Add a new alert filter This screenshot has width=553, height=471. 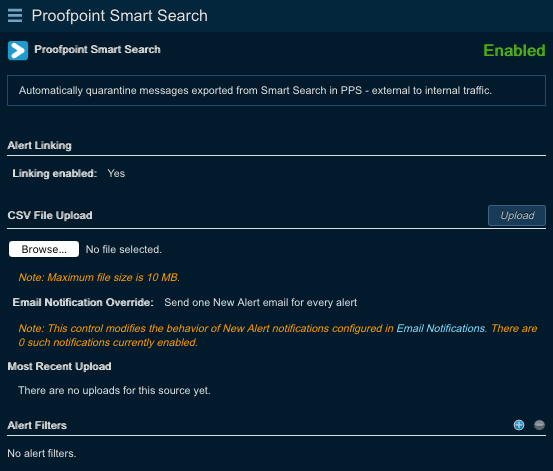coord(519,425)
